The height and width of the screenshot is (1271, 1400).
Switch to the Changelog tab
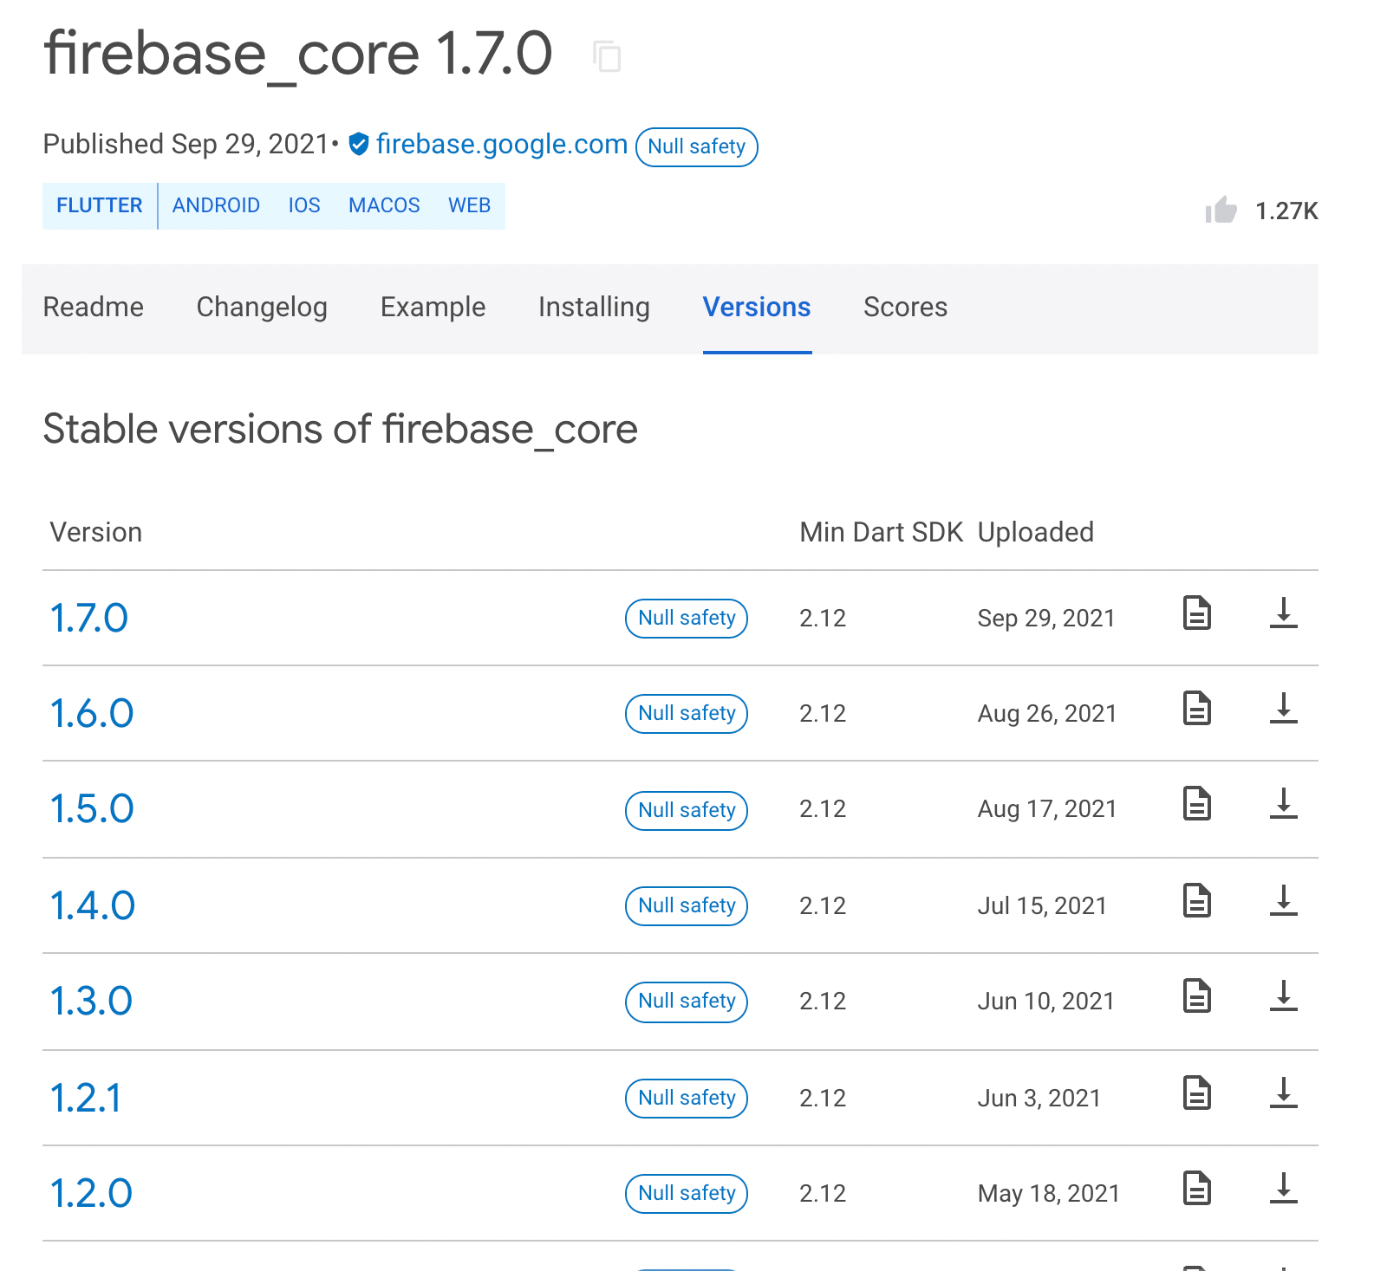262,307
